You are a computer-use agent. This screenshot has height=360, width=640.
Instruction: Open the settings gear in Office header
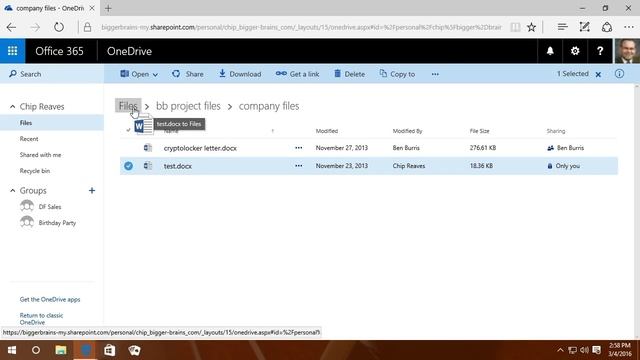(575, 51)
